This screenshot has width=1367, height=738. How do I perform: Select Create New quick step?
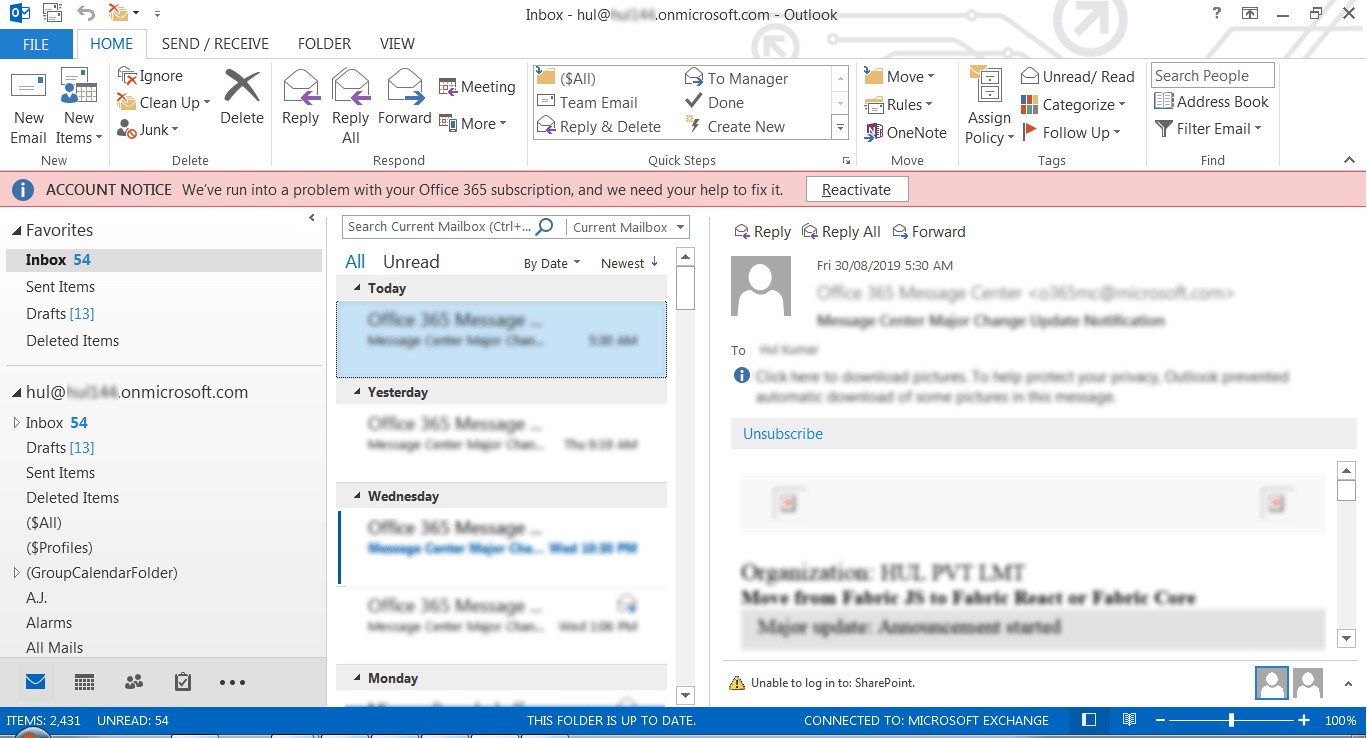(x=735, y=127)
